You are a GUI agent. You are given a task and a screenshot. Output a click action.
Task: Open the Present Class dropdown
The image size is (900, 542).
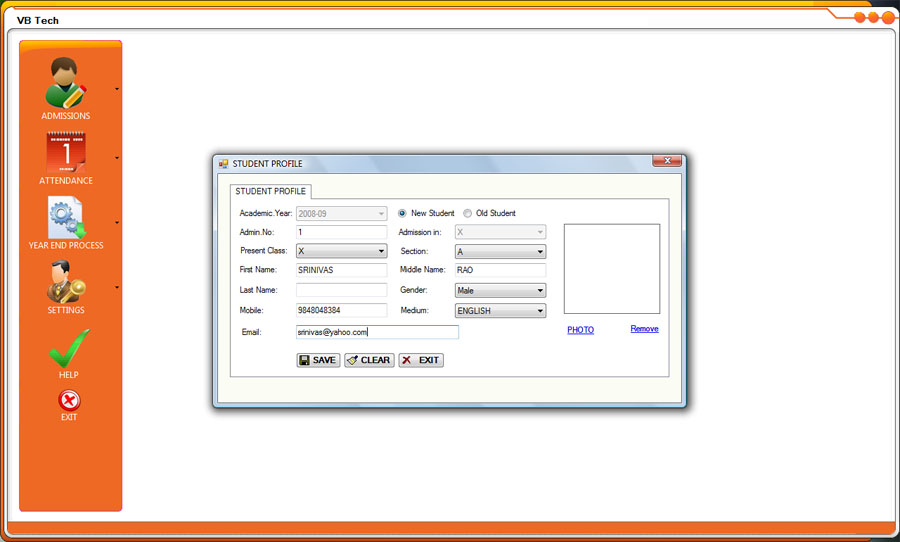(342, 251)
